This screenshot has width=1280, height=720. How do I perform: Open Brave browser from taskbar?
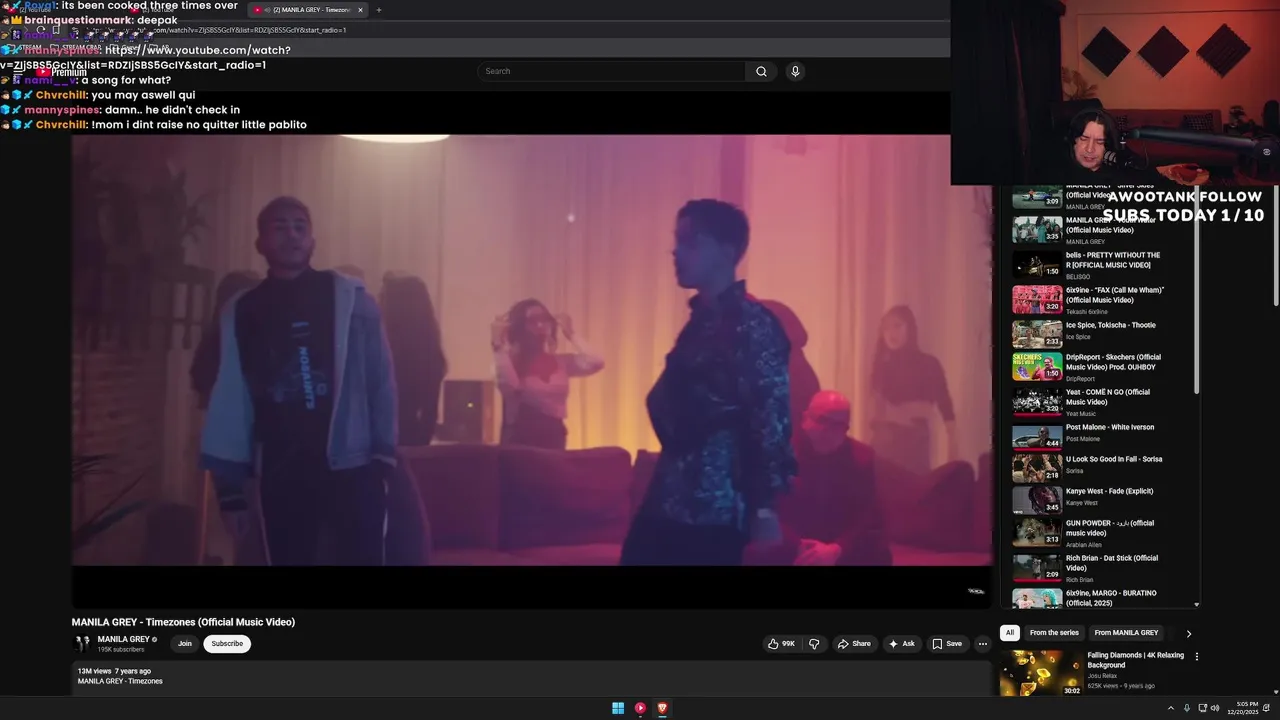(x=662, y=708)
